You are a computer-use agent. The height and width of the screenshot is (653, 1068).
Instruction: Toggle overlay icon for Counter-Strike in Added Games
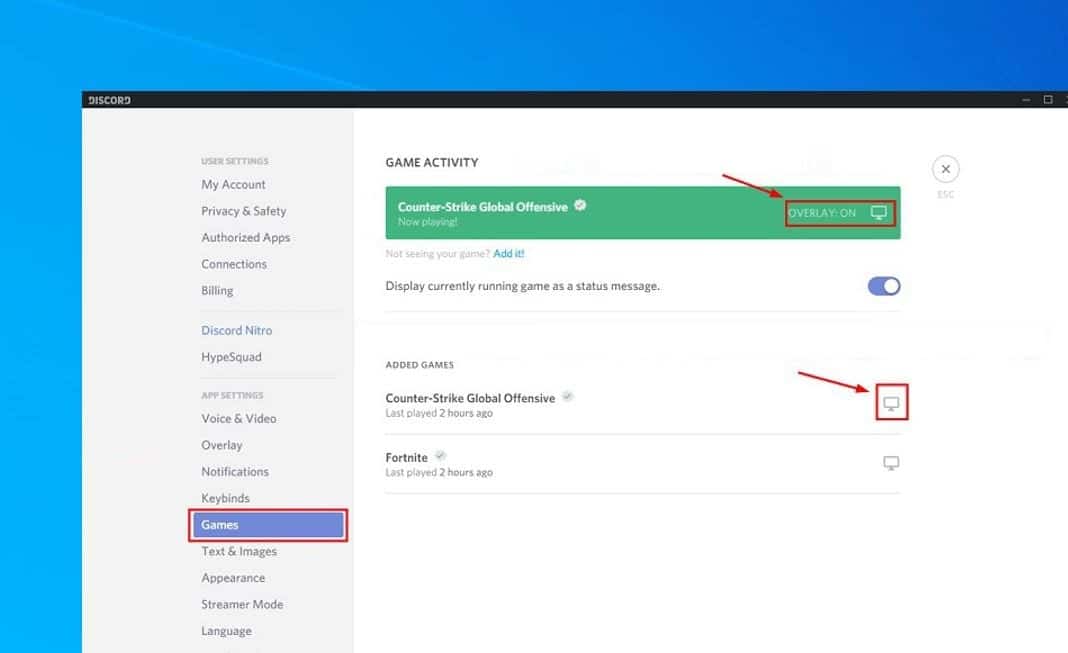coord(891,404)
